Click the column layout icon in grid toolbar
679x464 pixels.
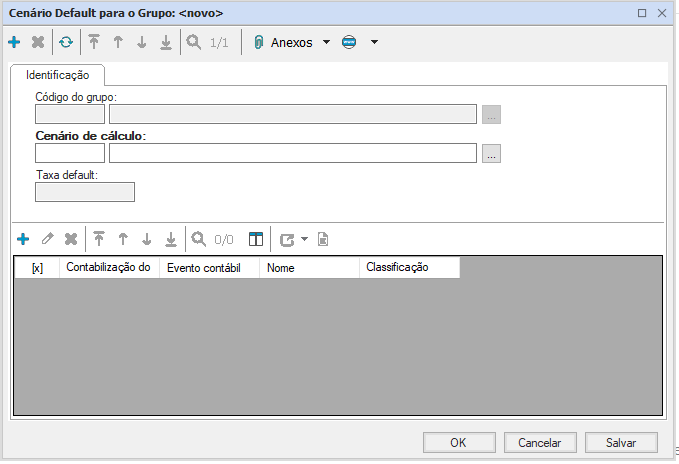(256, 239)
